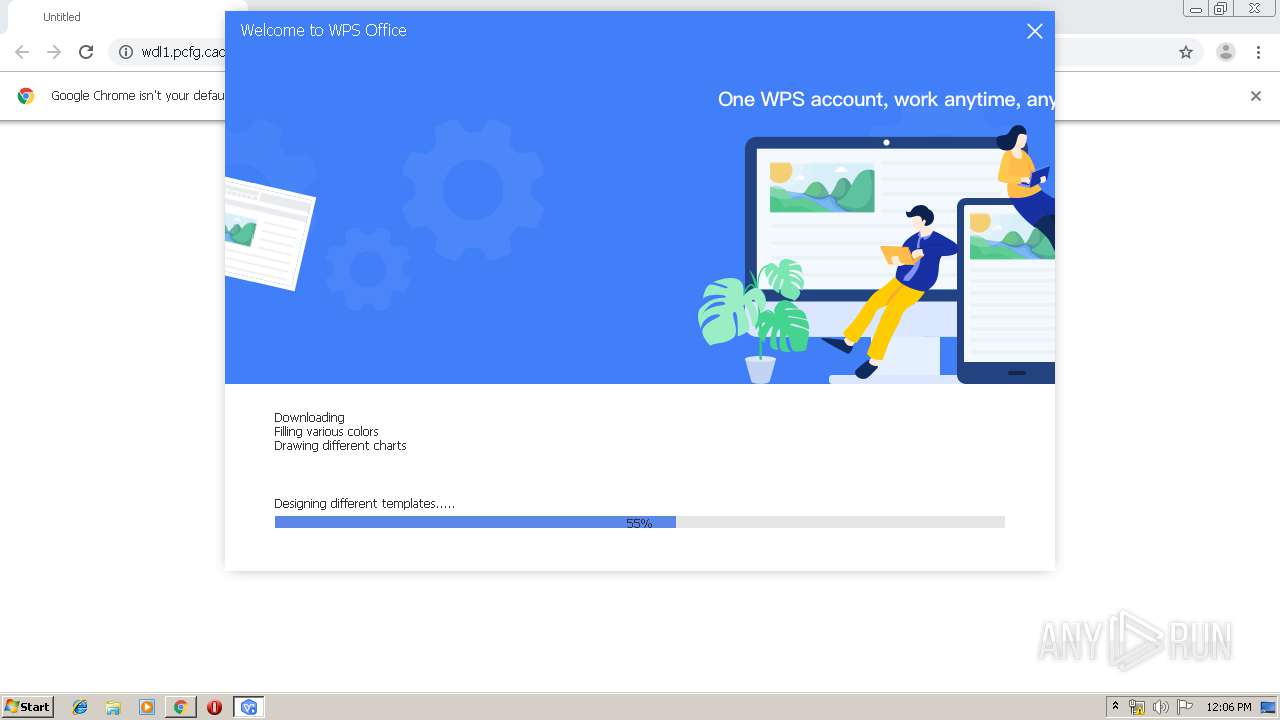
Task: Click the address bar URL wdl1.pcfg
Action: coord(183,52)
